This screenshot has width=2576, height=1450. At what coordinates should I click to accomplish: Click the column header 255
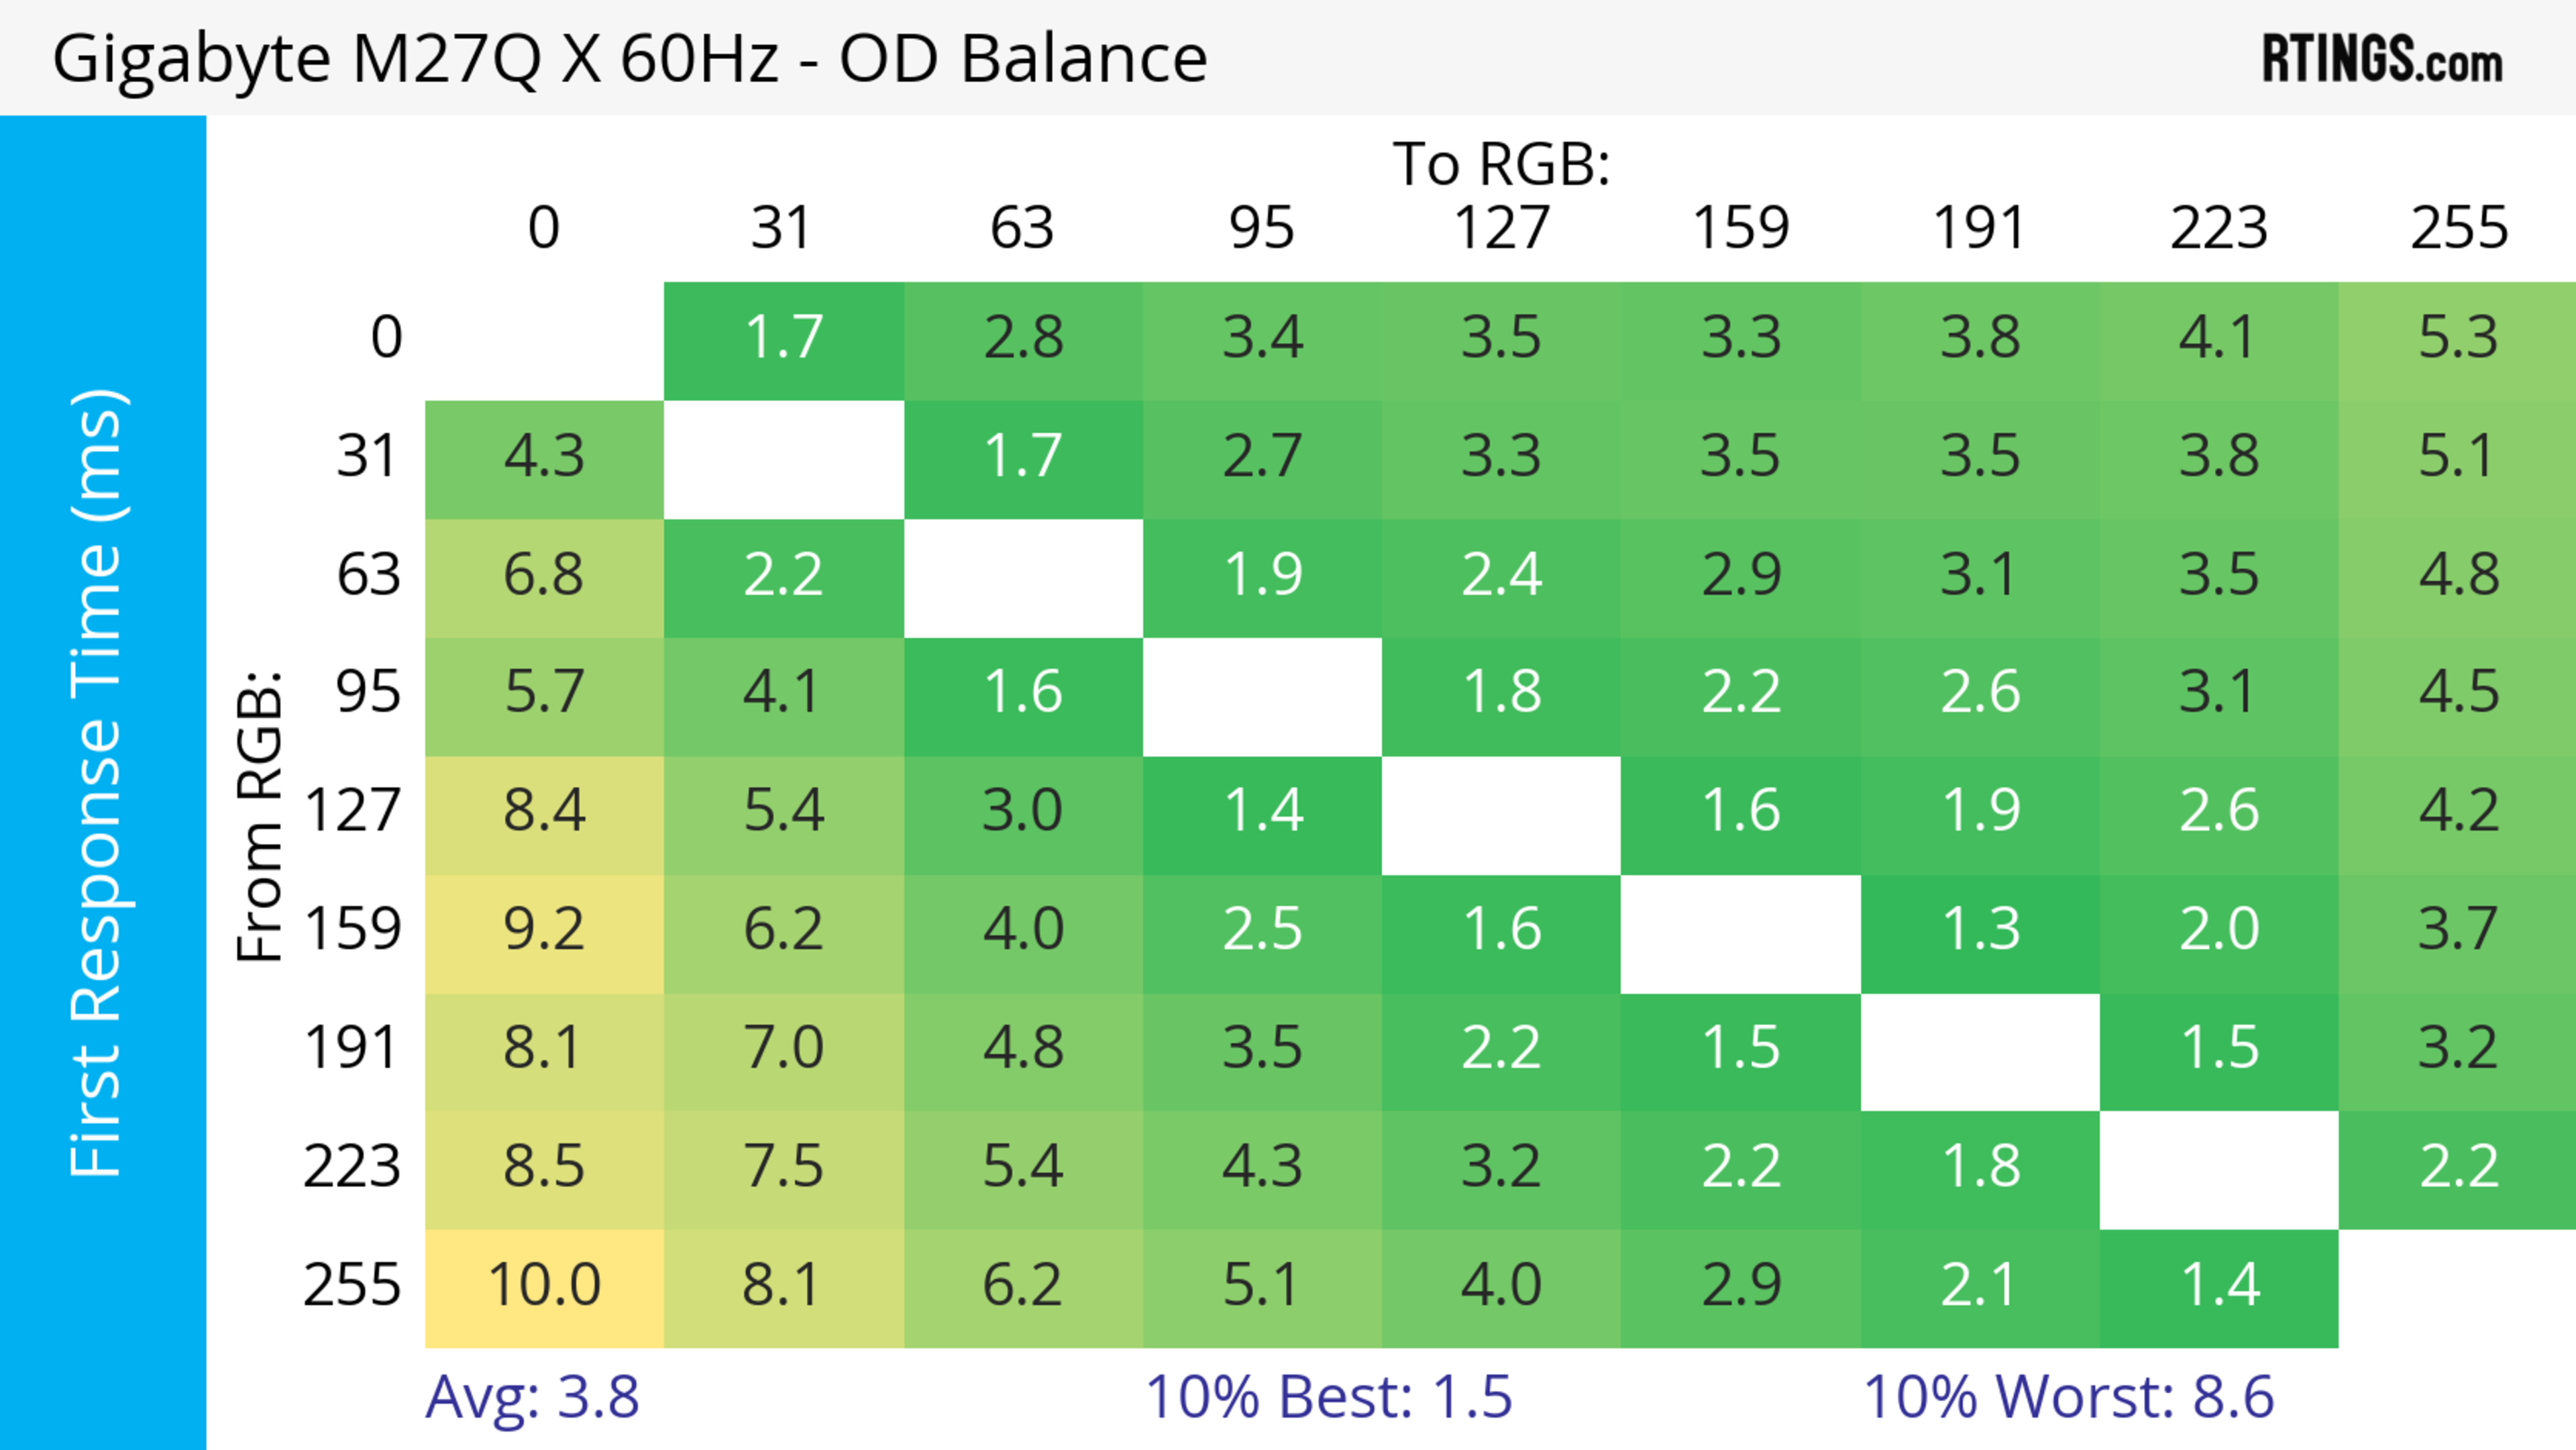pyautogui.click(x=2459, y=228)
